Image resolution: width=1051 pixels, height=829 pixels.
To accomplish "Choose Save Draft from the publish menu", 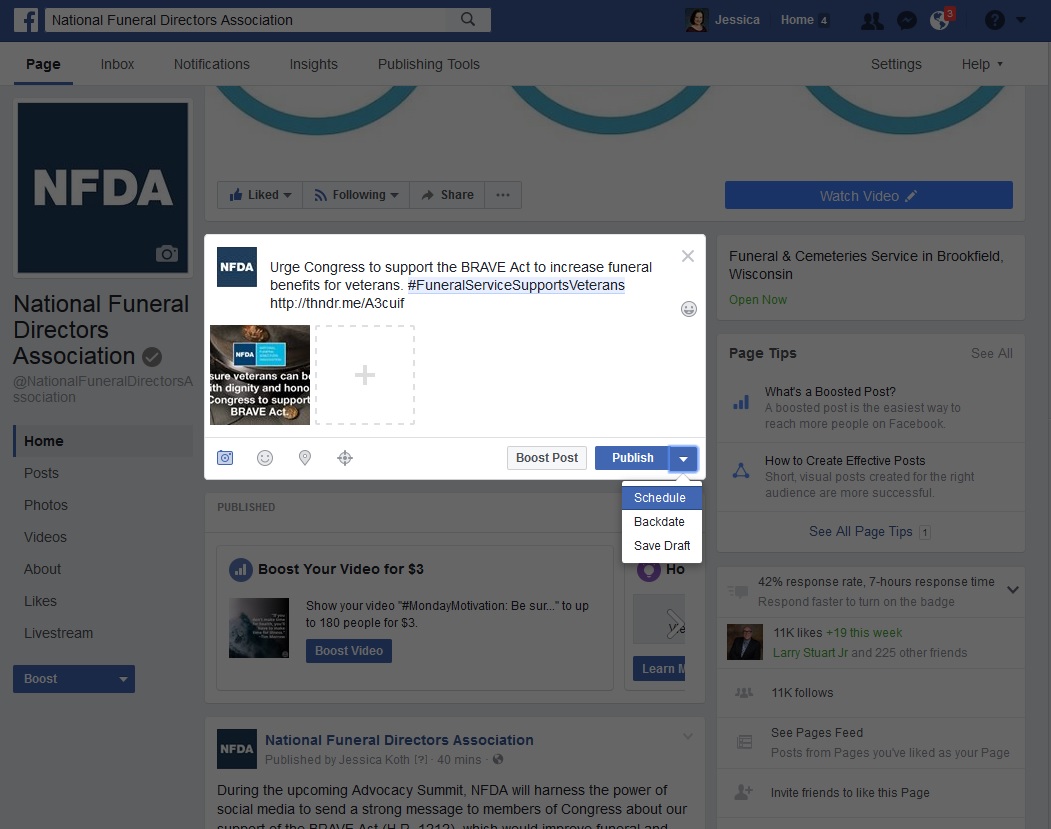I will click(x=662, y=546).
